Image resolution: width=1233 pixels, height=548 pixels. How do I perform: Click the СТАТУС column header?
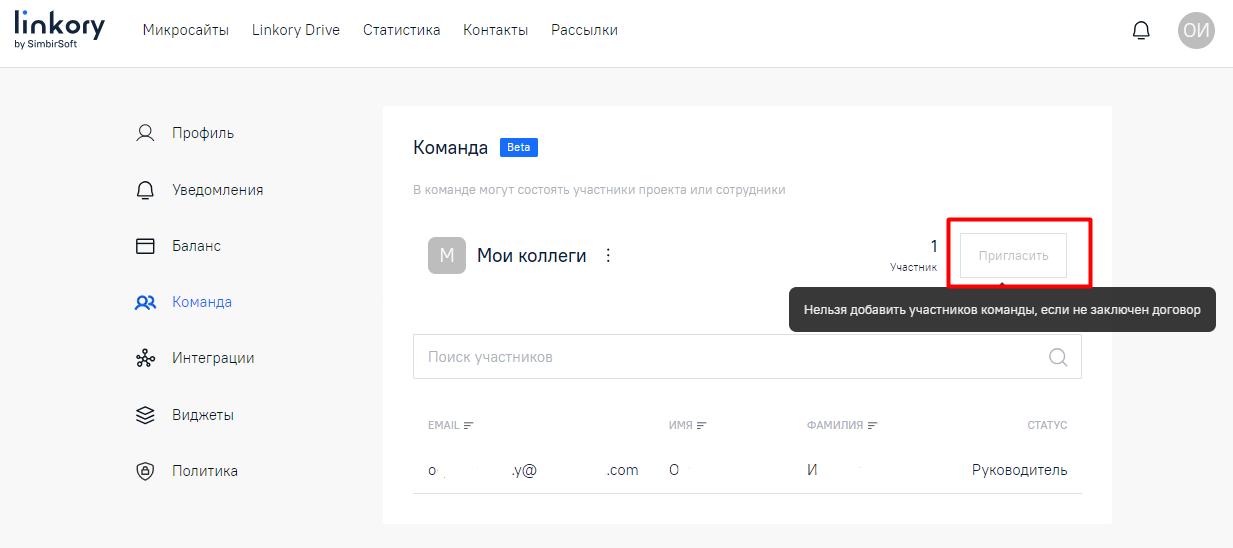coord(1047,425)
